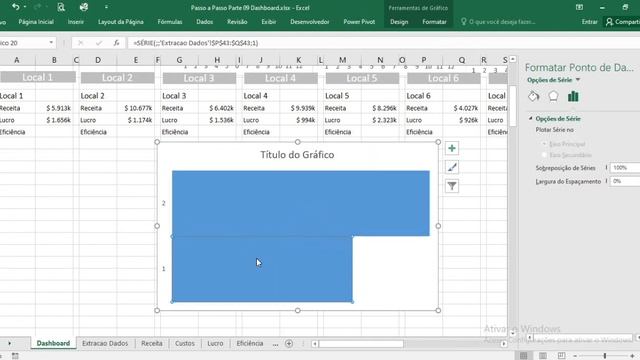Switch to Normal view in status bar
The width and height of the screenshot is (640, 360).
click(524, 356)
